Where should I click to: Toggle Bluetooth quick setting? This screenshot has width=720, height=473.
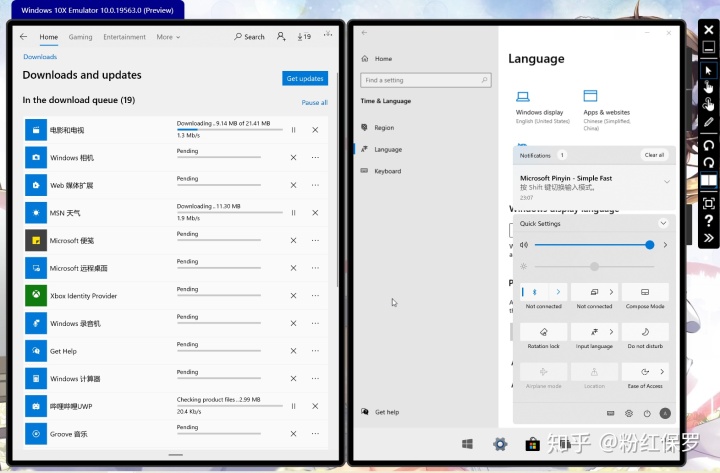pyautogui.click(x=534, y=292)
